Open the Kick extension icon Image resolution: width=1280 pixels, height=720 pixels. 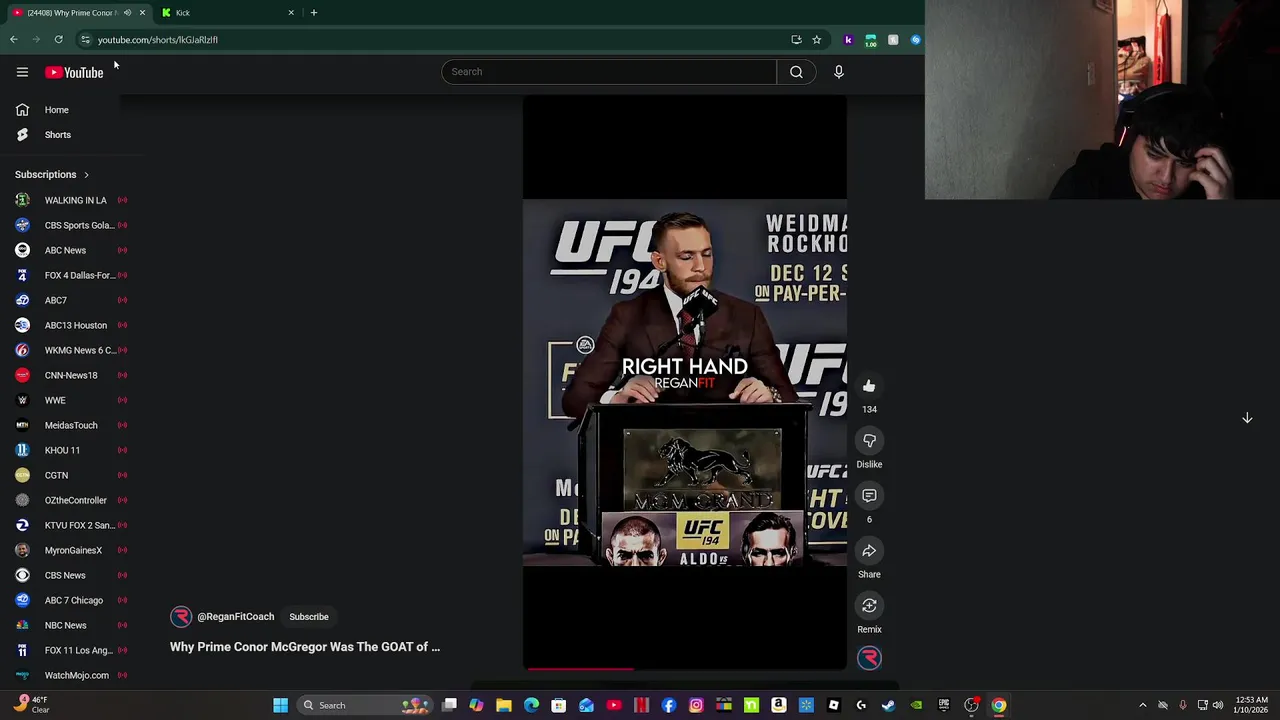848,40
